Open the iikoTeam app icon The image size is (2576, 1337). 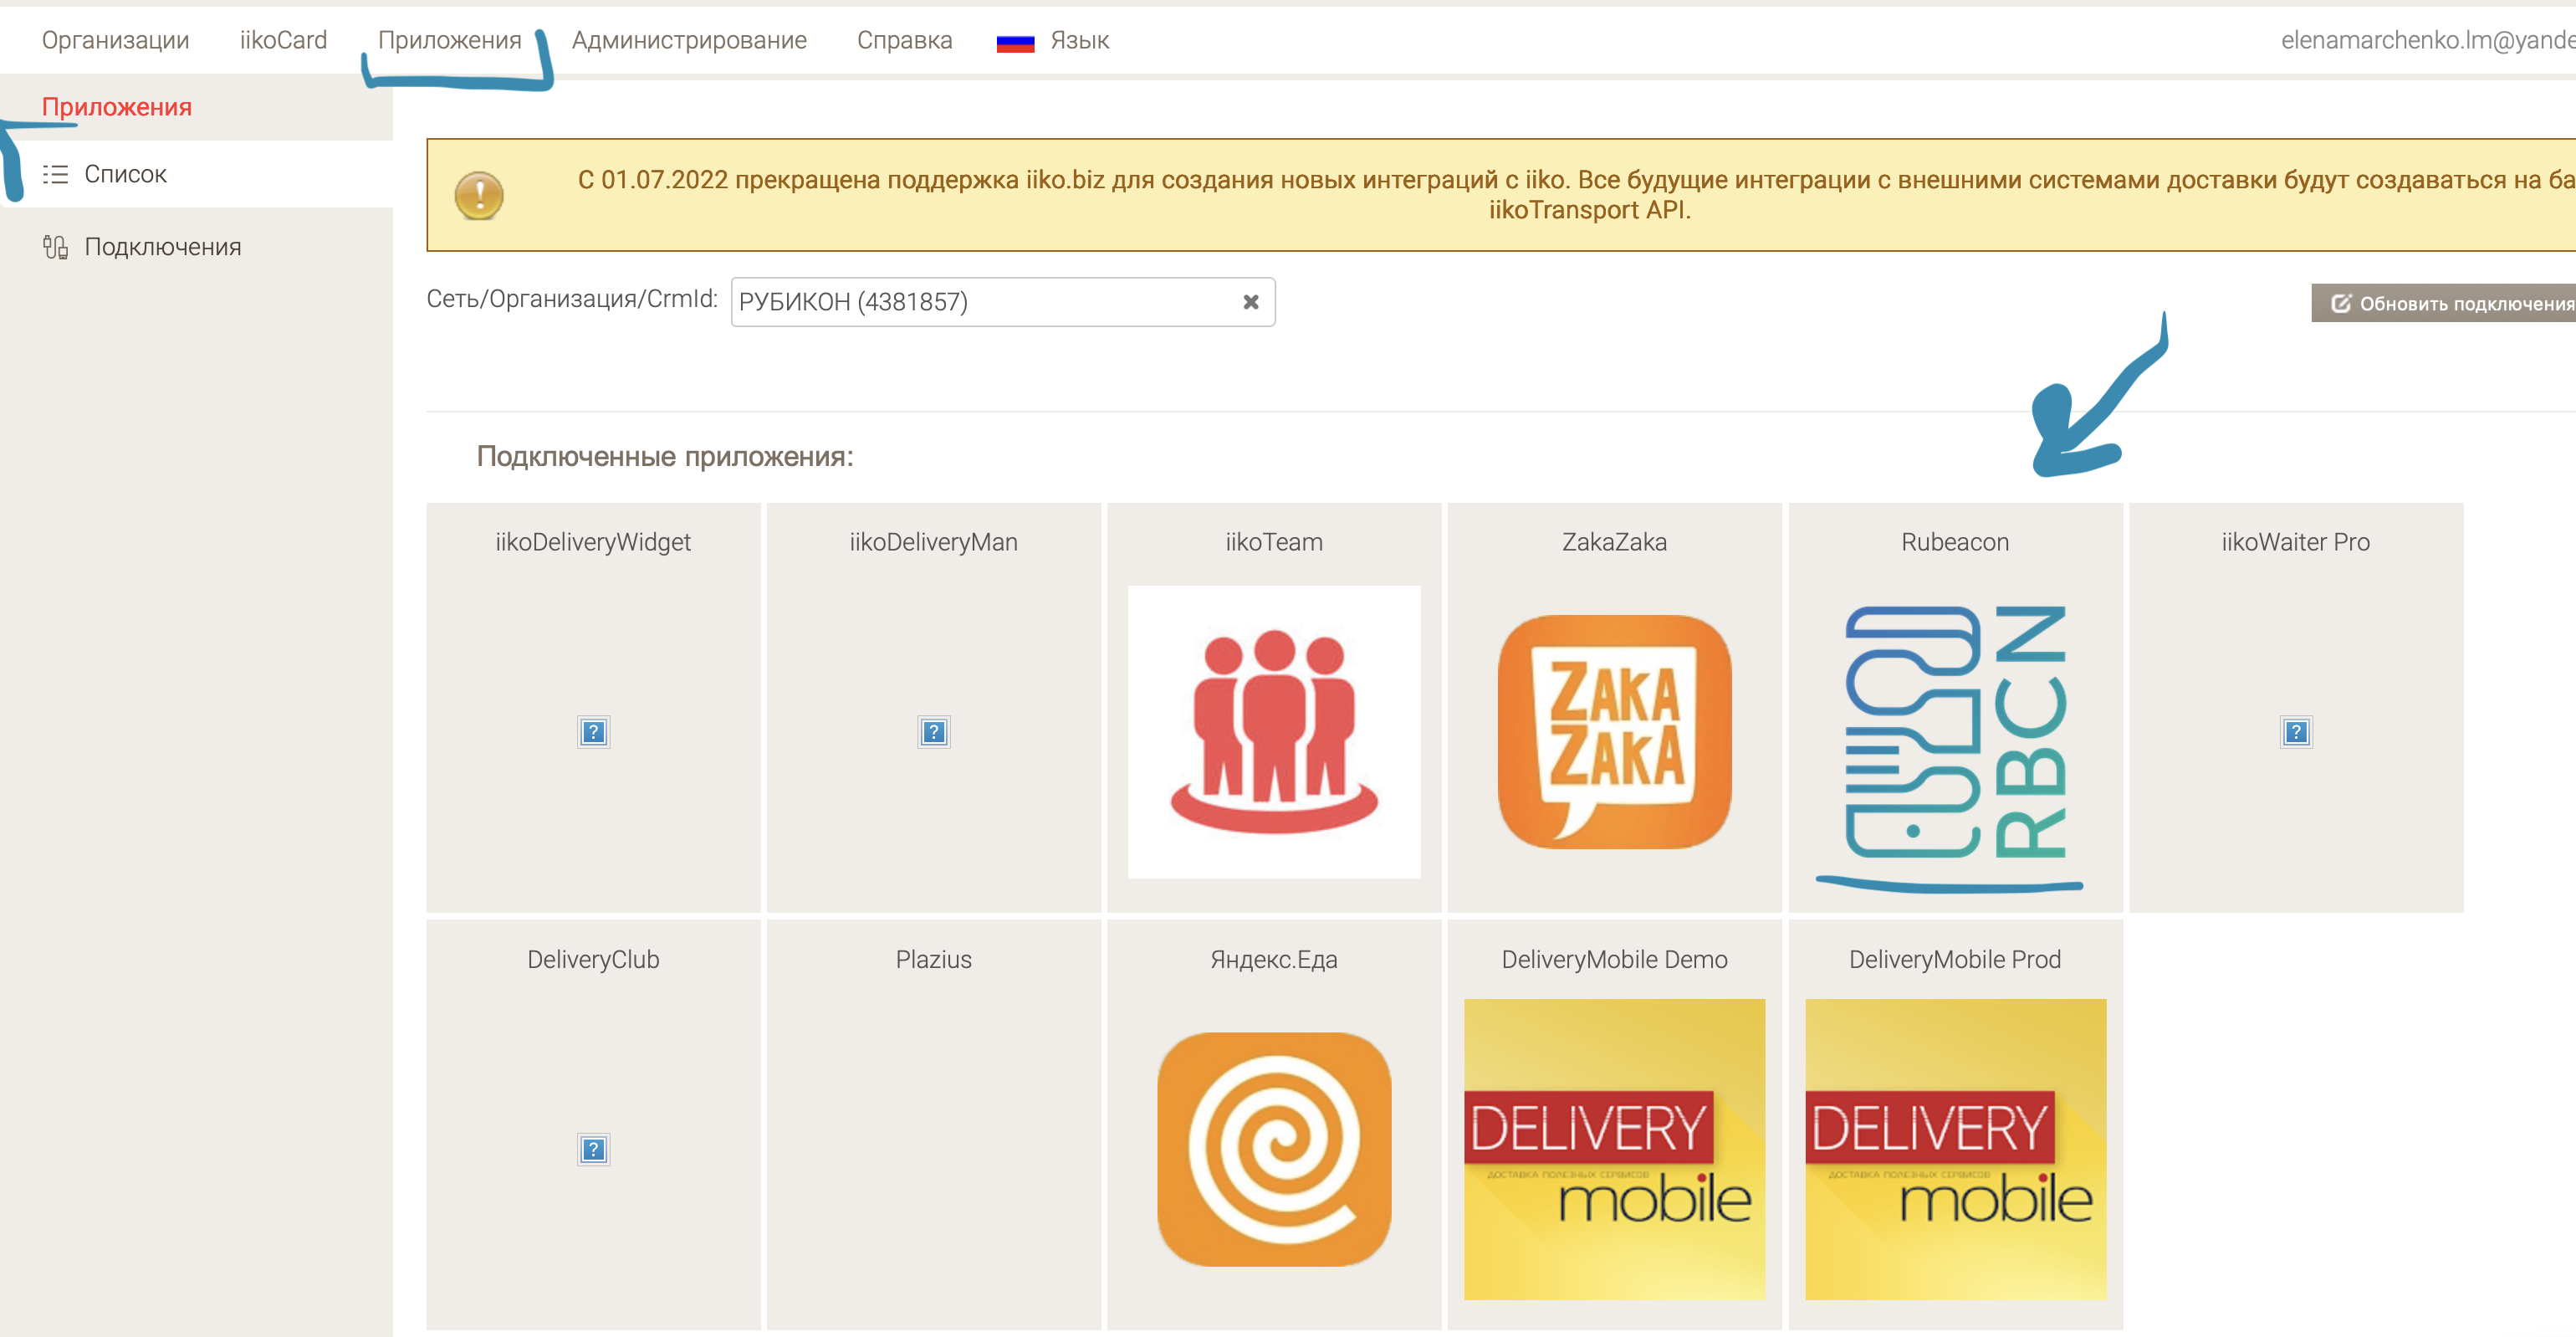tap(1273, 731)
